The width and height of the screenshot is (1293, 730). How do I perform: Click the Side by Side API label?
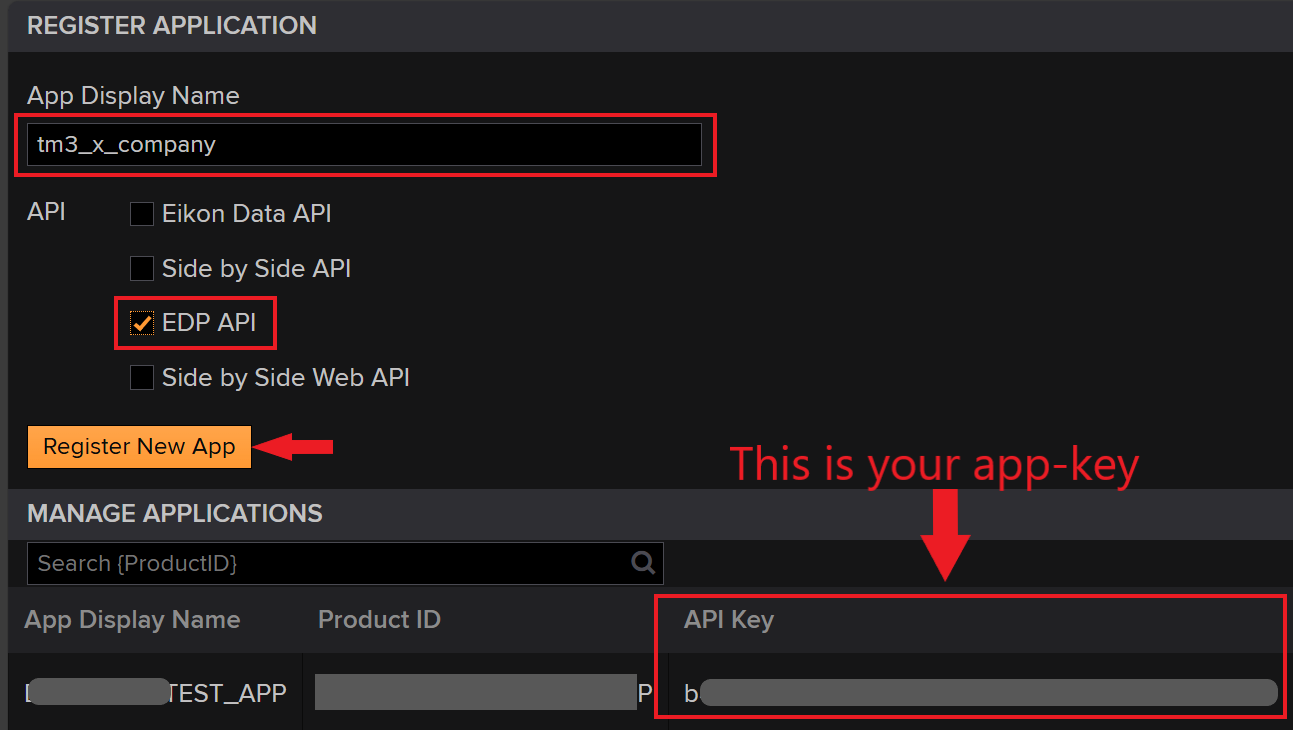point(257,268)
